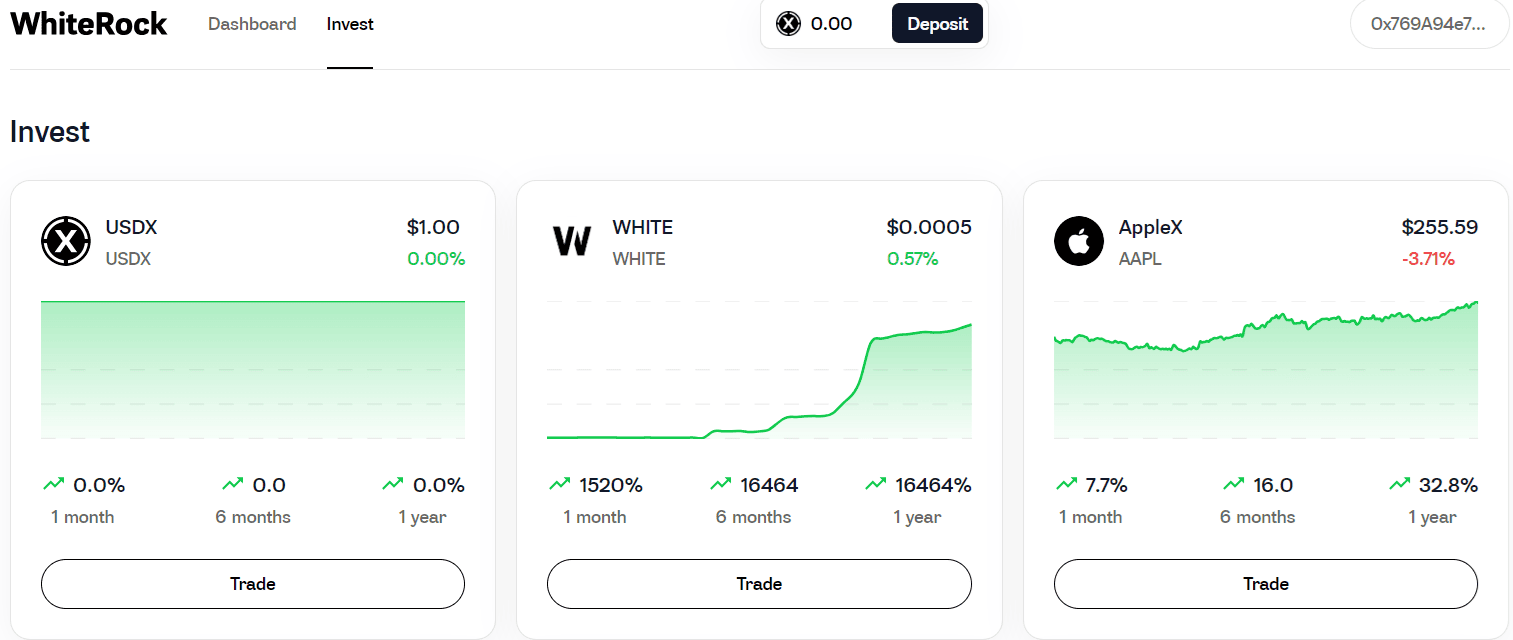Click the balance coin icon beside 0.00

pos(789,24)
